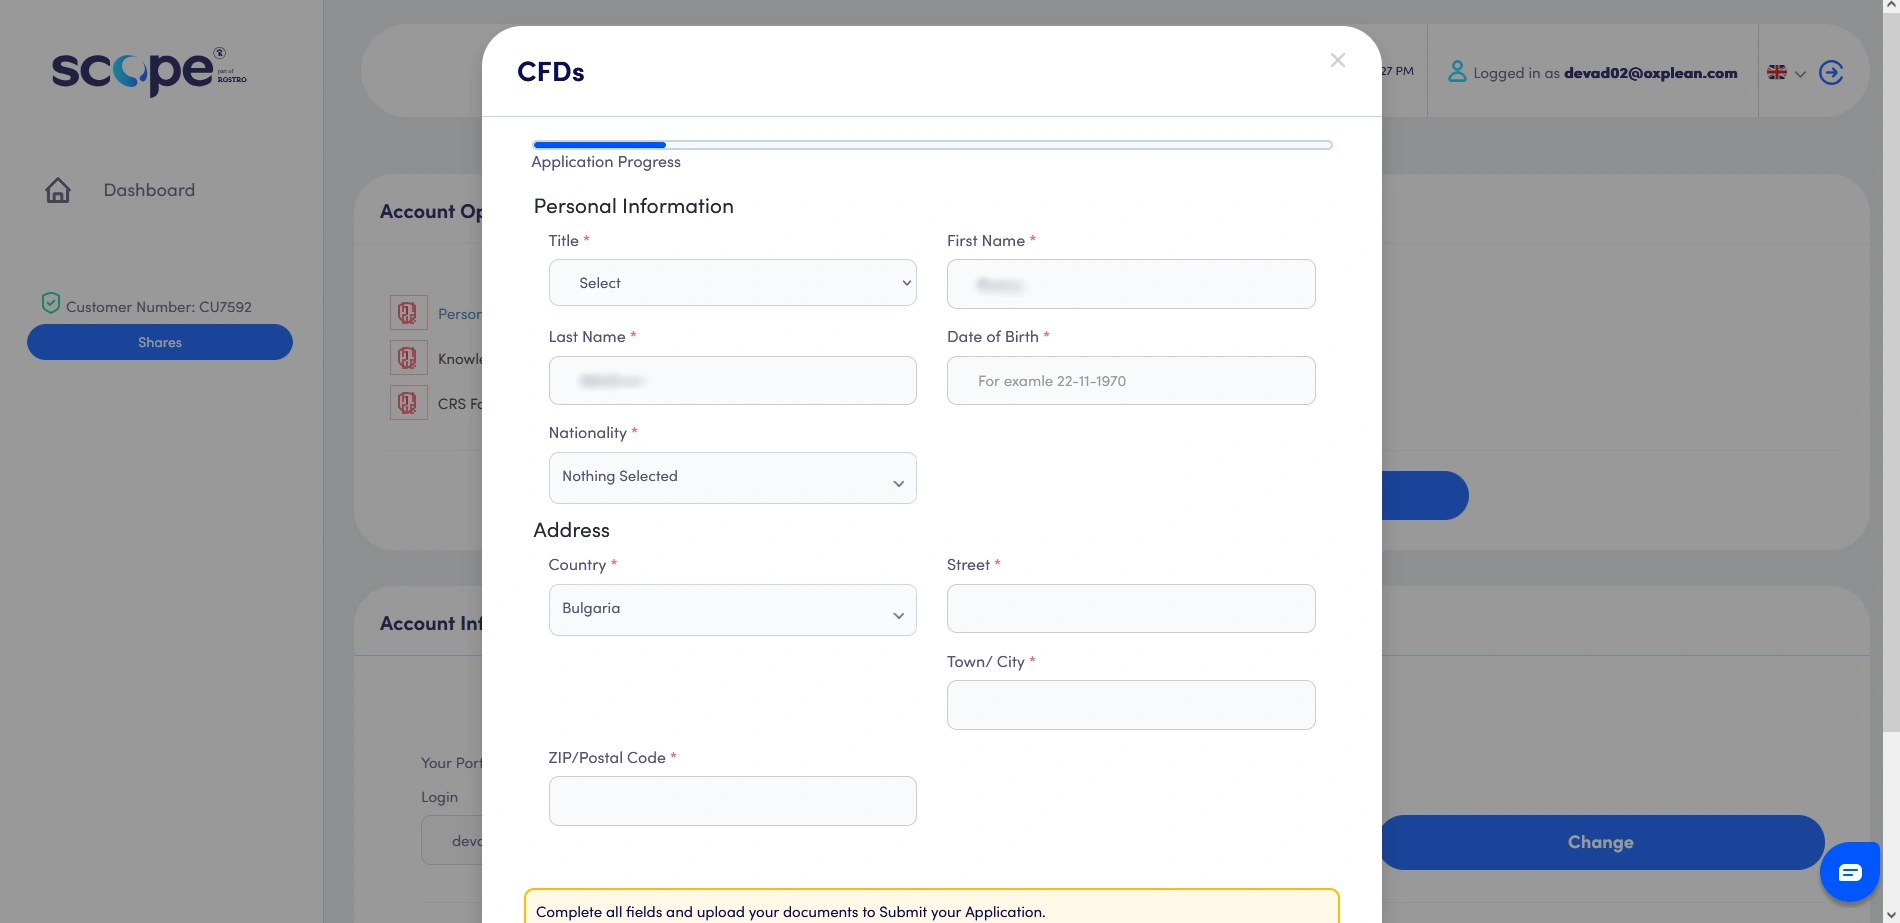Click the Shares button
Screen dimensions: 1900x923
click(159, 341)
